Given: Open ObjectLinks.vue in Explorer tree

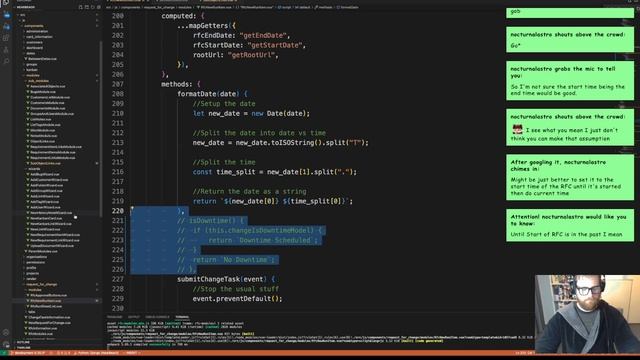Looking at the screenshot, I should pyautogui.click(x=40, y=141).
